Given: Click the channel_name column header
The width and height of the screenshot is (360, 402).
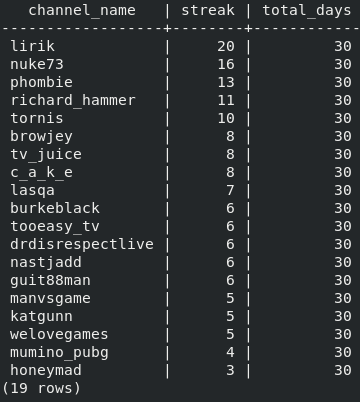Looking at the screenshot, I should pos(82,11).
